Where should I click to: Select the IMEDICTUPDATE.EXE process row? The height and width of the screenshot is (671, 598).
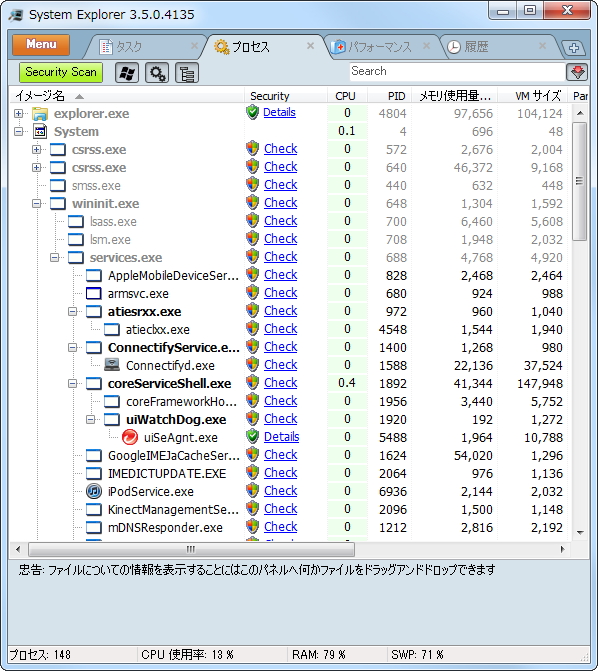click(290, 473)
